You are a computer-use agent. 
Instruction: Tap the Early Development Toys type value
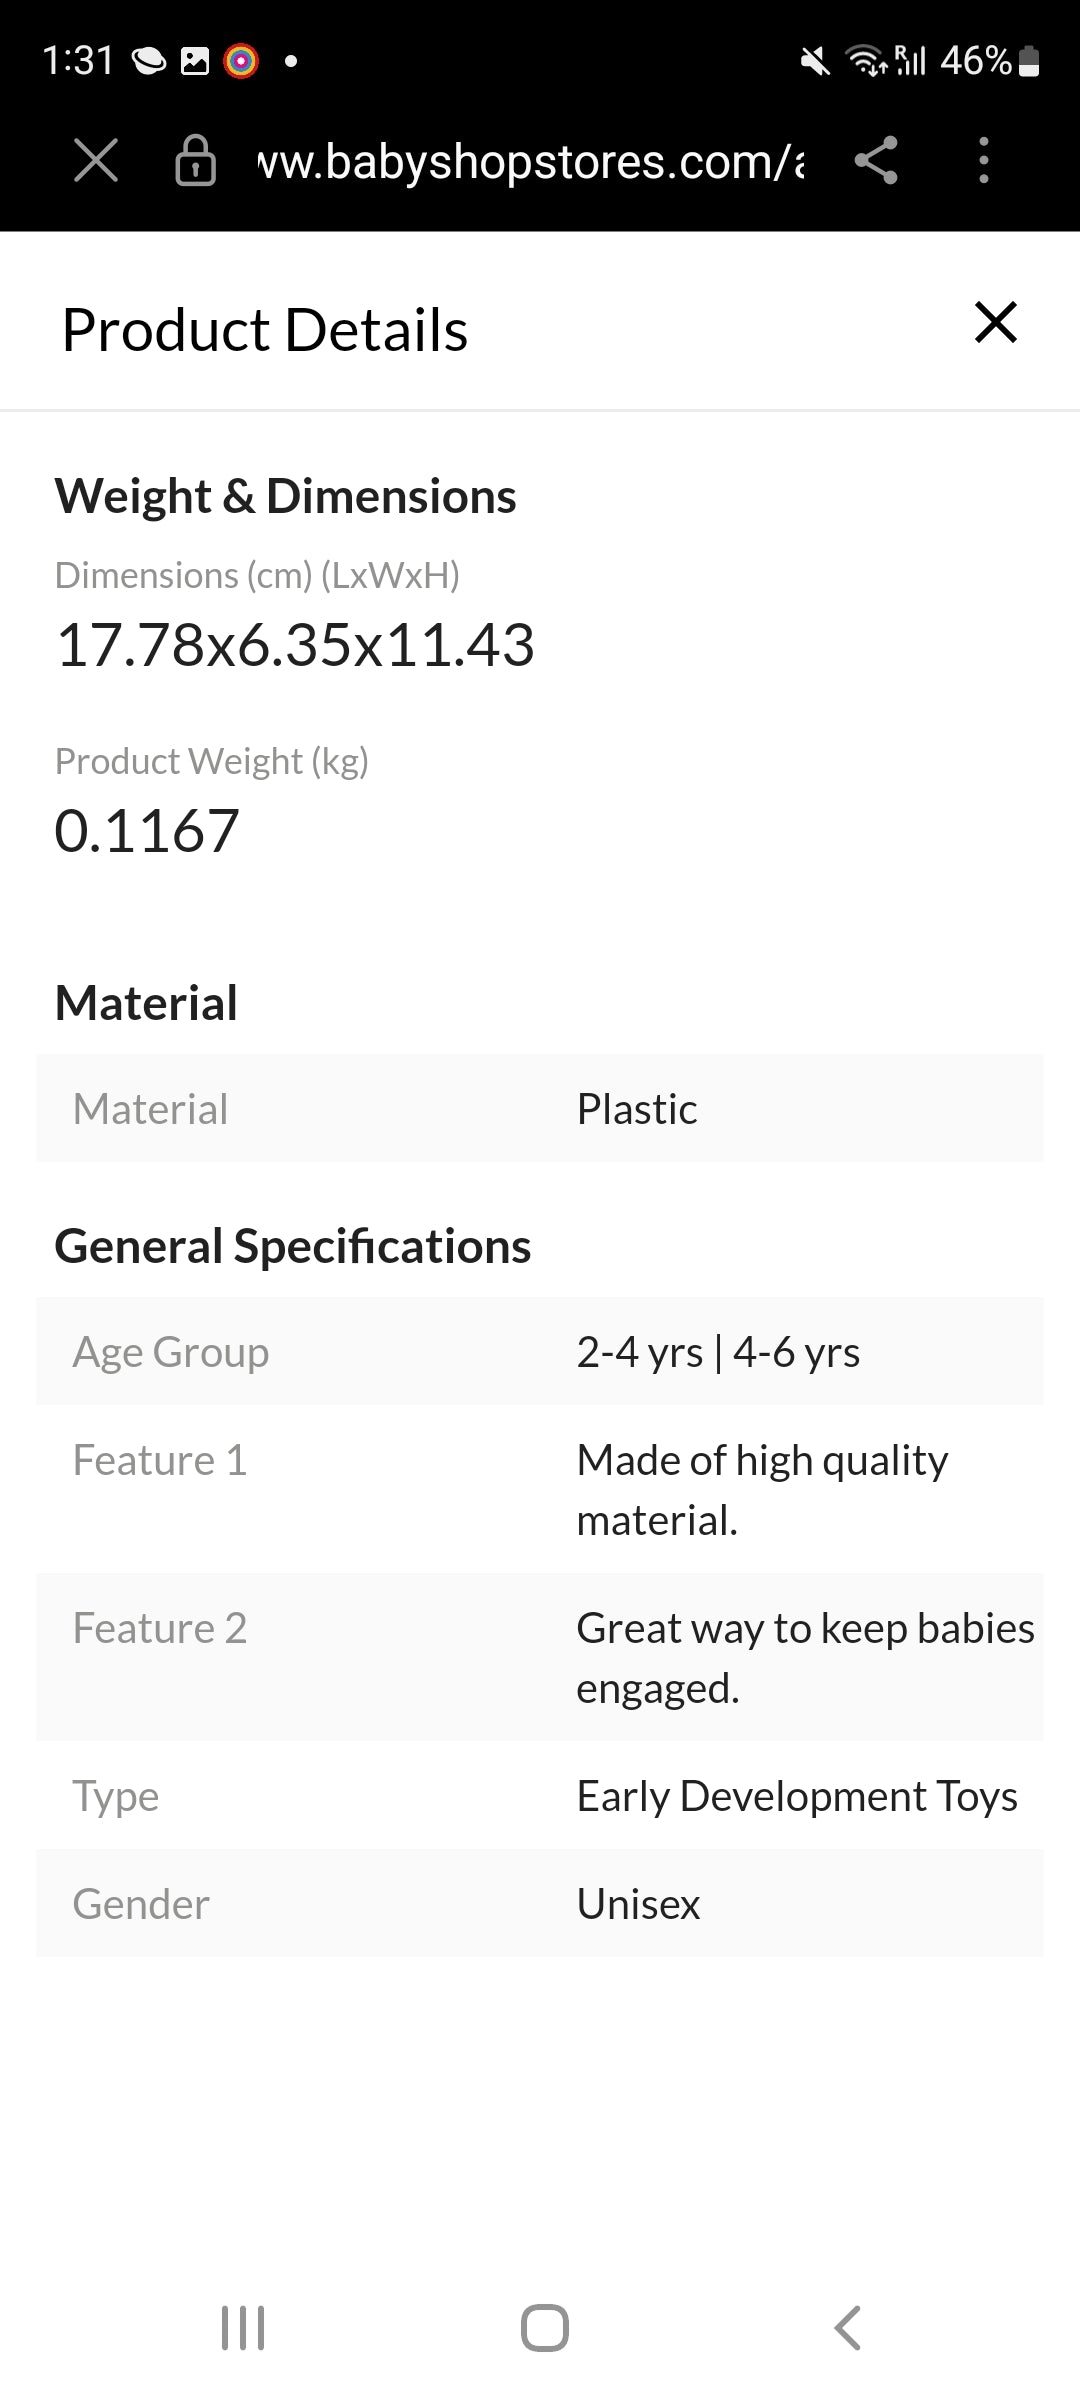tap(797, 1797)
